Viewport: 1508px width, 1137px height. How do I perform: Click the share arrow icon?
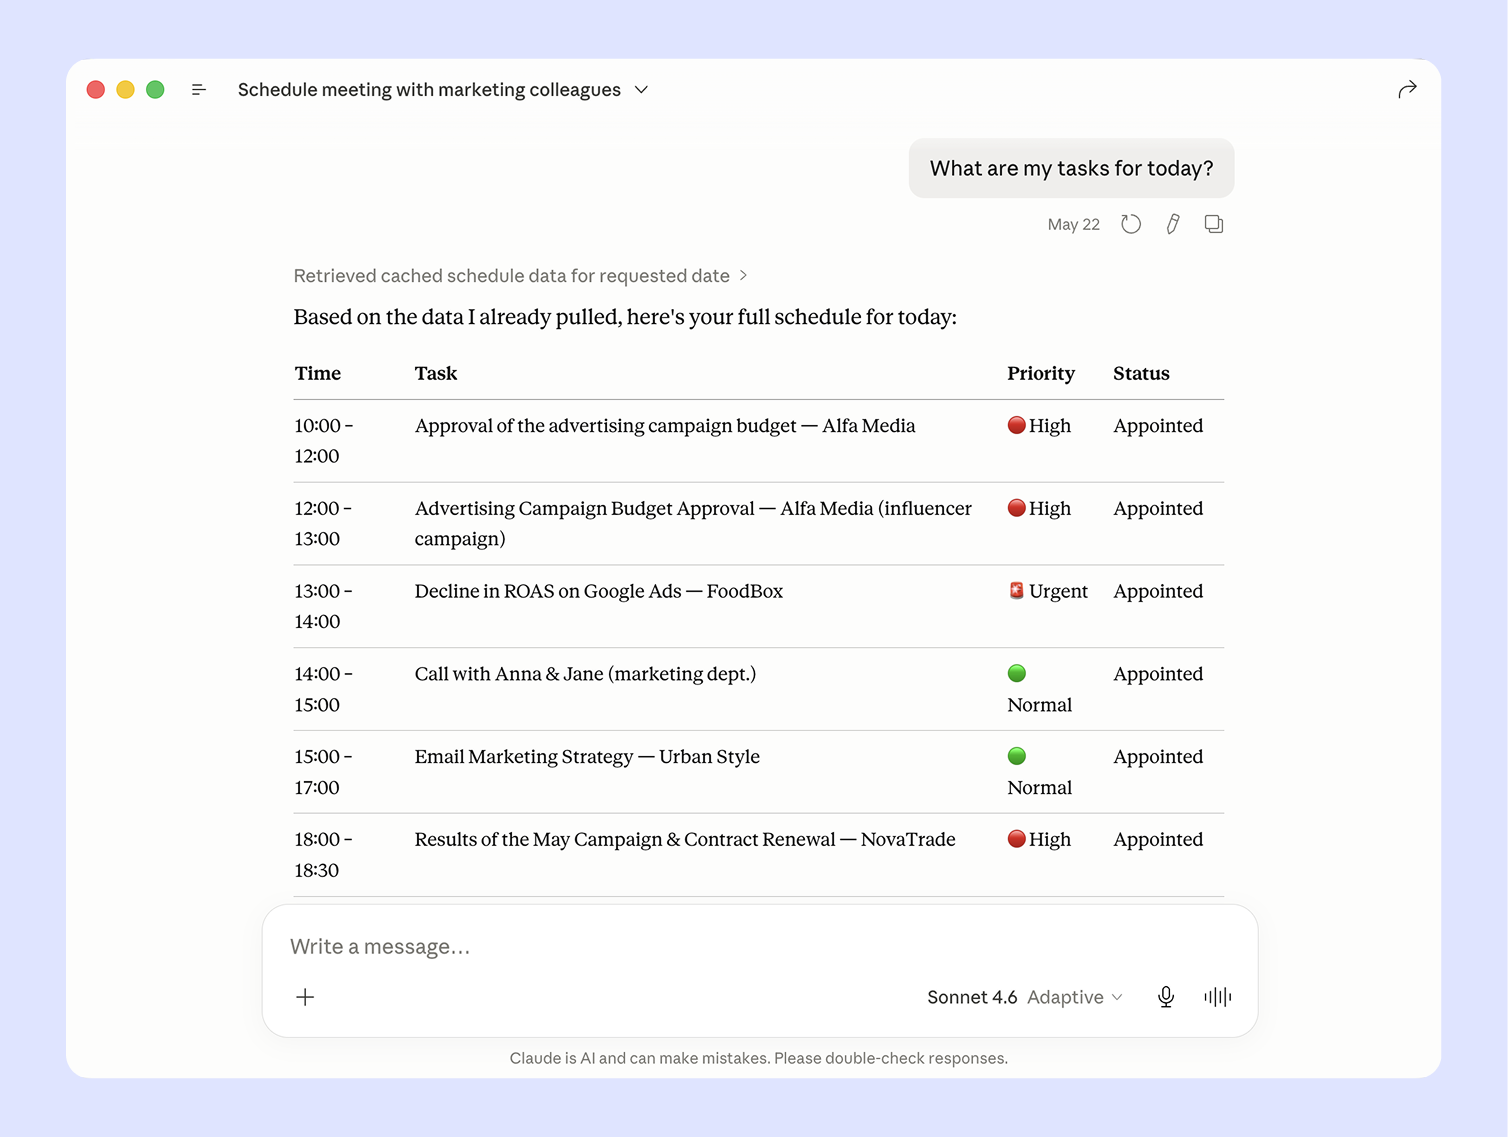[x=1407, y=90]
